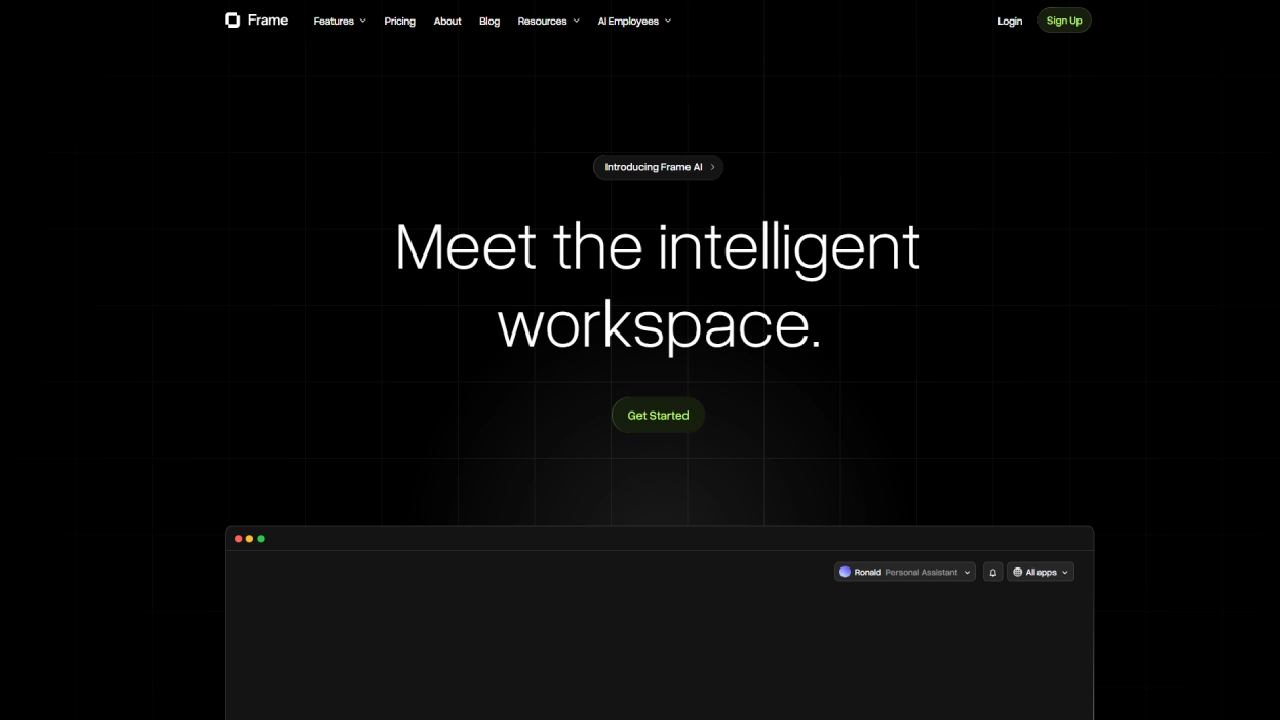Viewport: 1280px width, 720px height.
Task: Click the red dot in the mockup window
Action: [239, 539]
